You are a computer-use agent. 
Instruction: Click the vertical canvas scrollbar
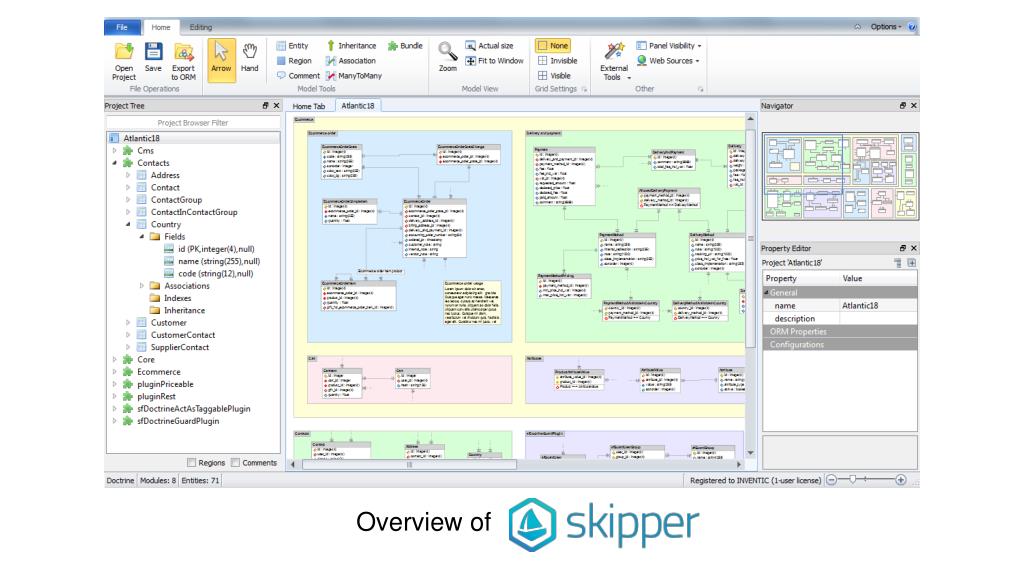point(750,238)
